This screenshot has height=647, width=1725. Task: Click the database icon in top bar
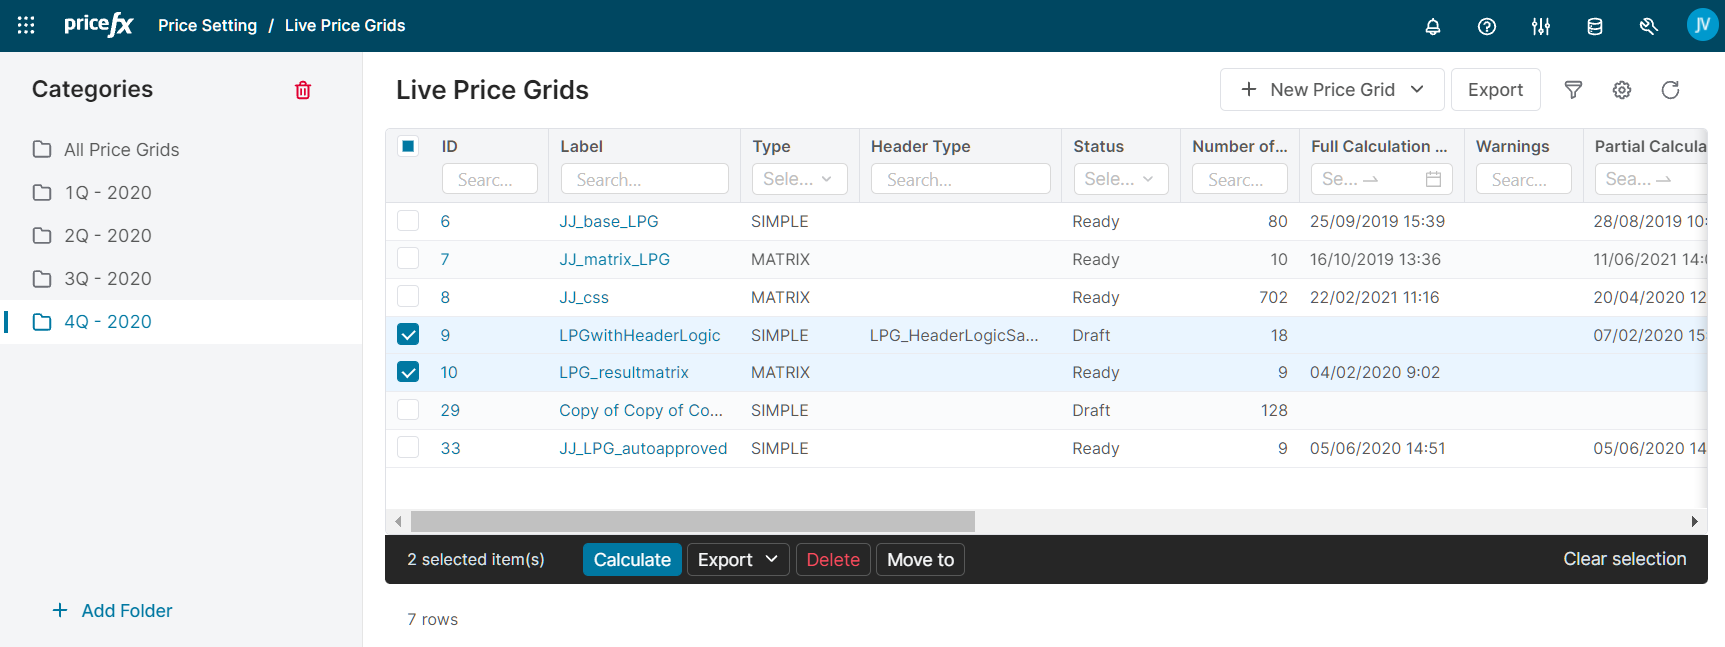(x=1594, y=26)
